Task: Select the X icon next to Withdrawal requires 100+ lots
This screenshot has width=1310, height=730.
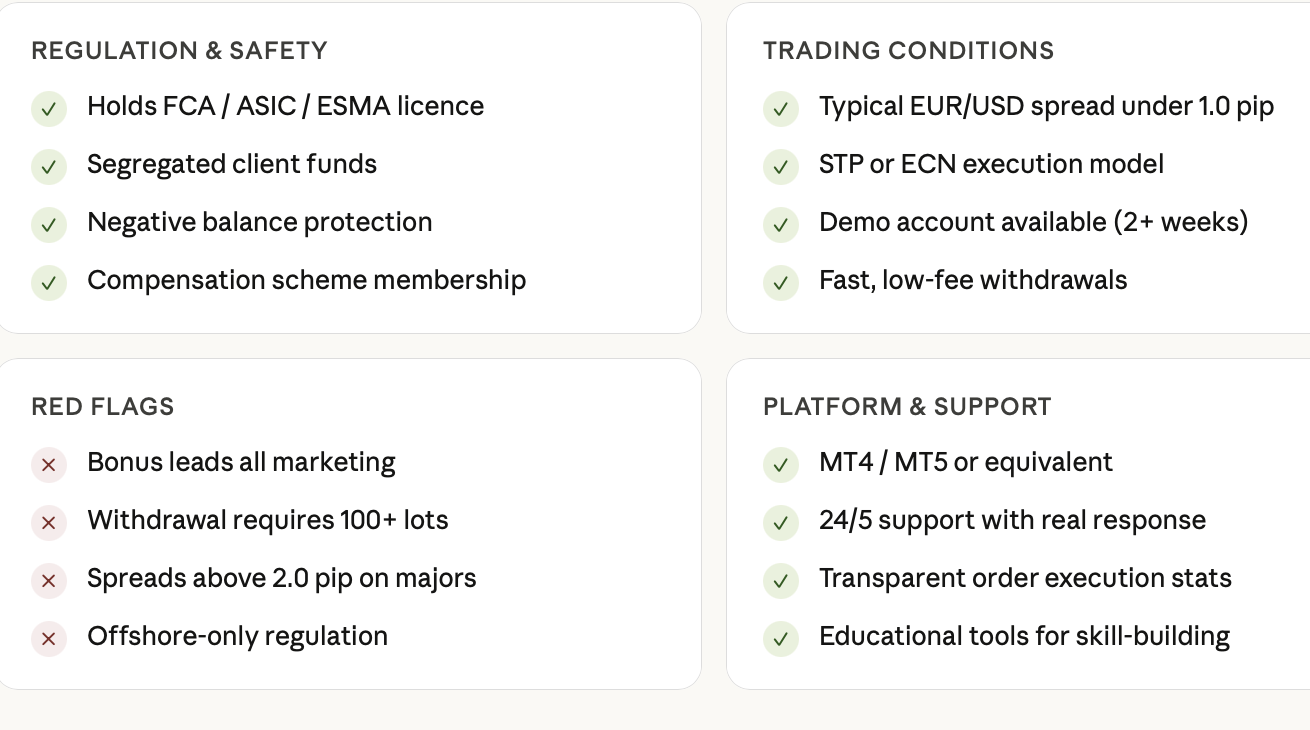Action: point(49,522)
